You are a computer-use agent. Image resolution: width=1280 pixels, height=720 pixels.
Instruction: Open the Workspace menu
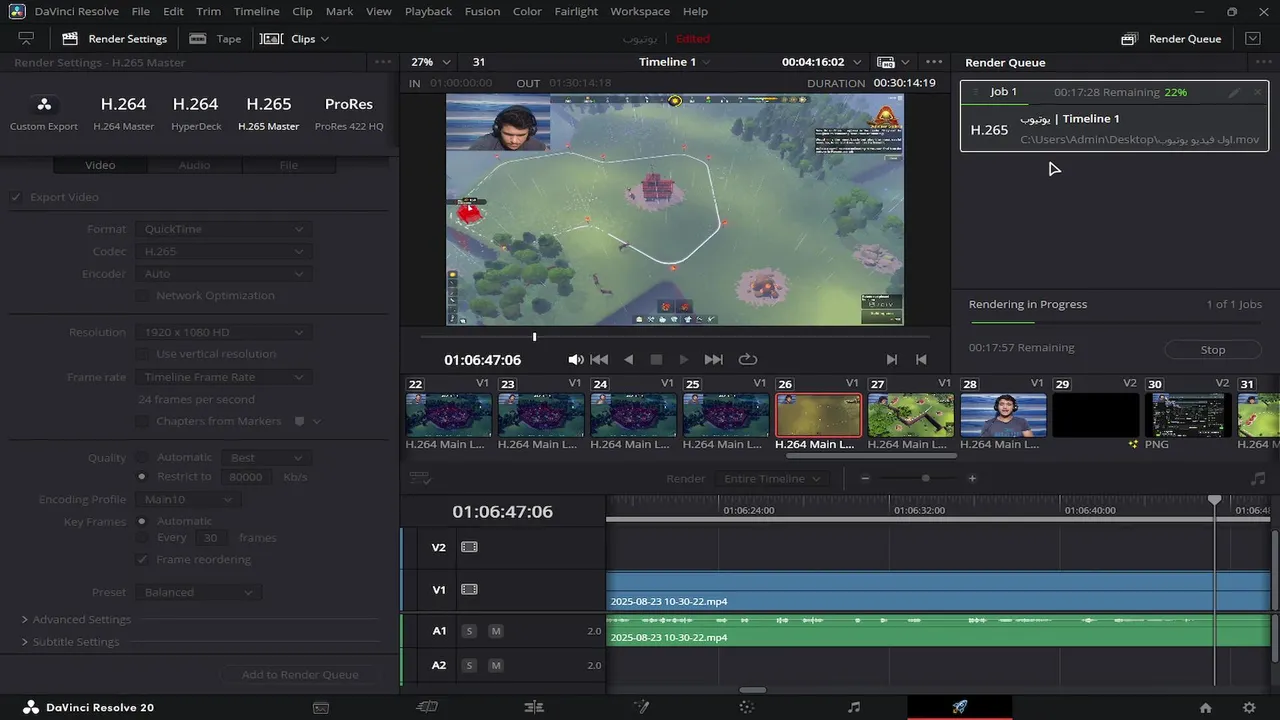point(640,11)
